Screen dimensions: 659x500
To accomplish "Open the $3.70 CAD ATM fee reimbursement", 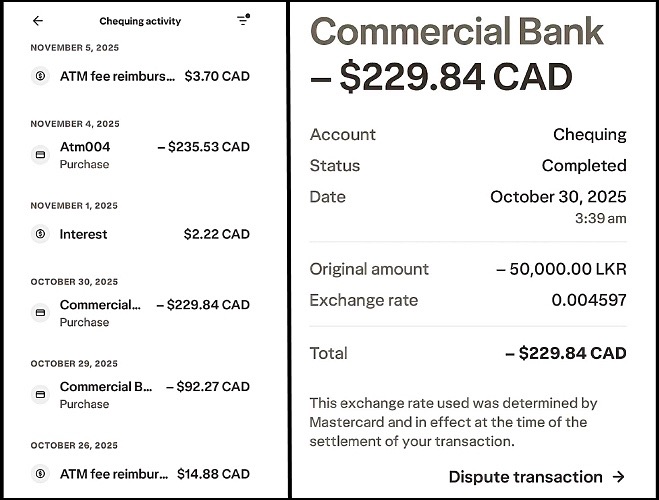I will pyautogui.click(x=140, y=76).
